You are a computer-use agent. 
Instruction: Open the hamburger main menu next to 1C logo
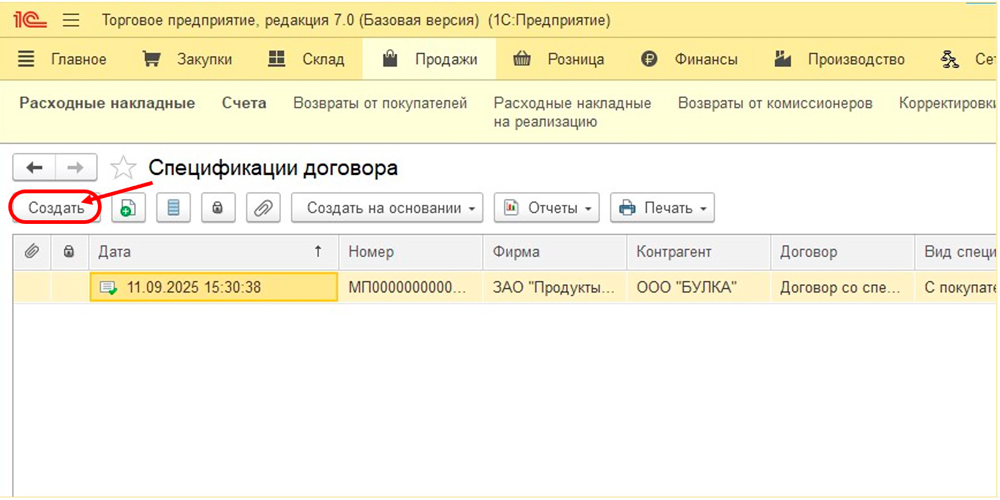point(71,20)
